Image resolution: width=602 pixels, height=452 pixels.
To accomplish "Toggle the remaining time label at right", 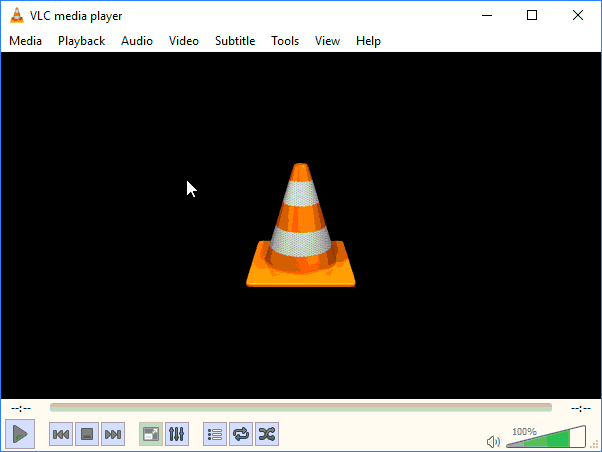I will (580, 408).
